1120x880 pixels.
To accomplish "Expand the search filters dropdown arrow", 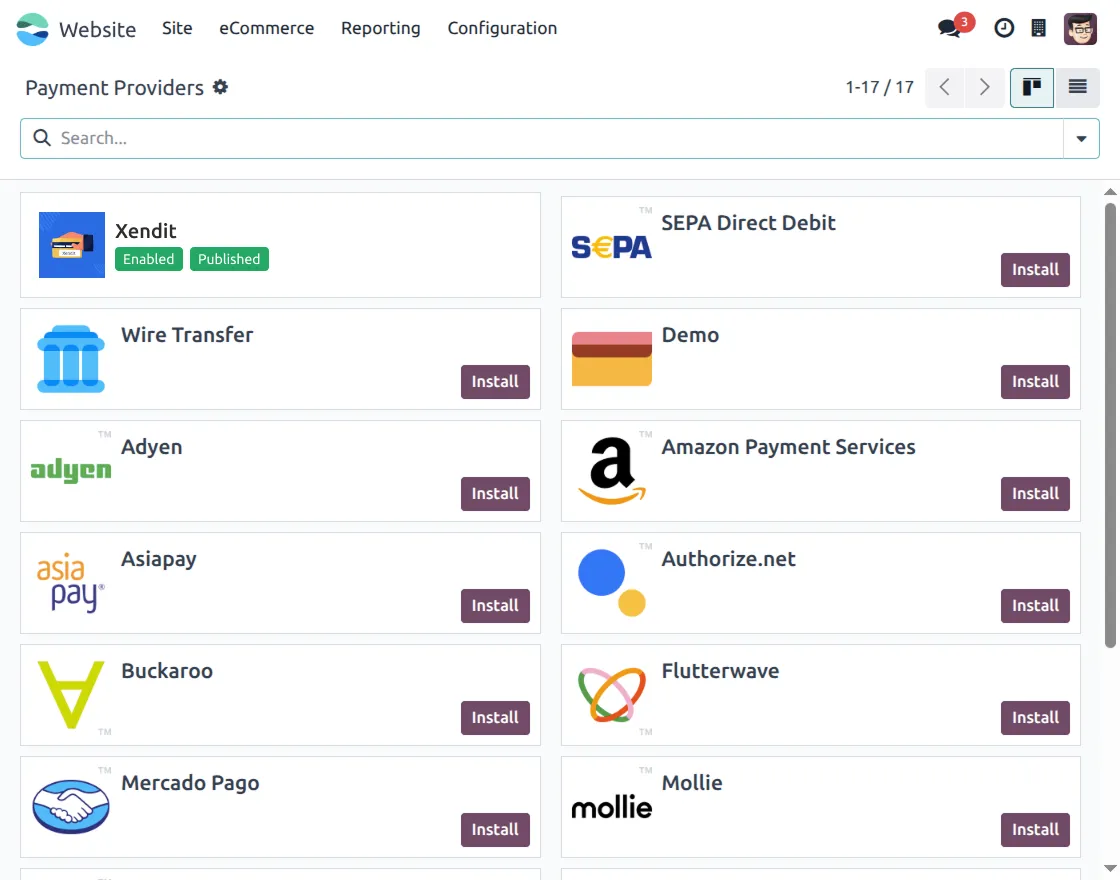I will tap(1082, 138).
